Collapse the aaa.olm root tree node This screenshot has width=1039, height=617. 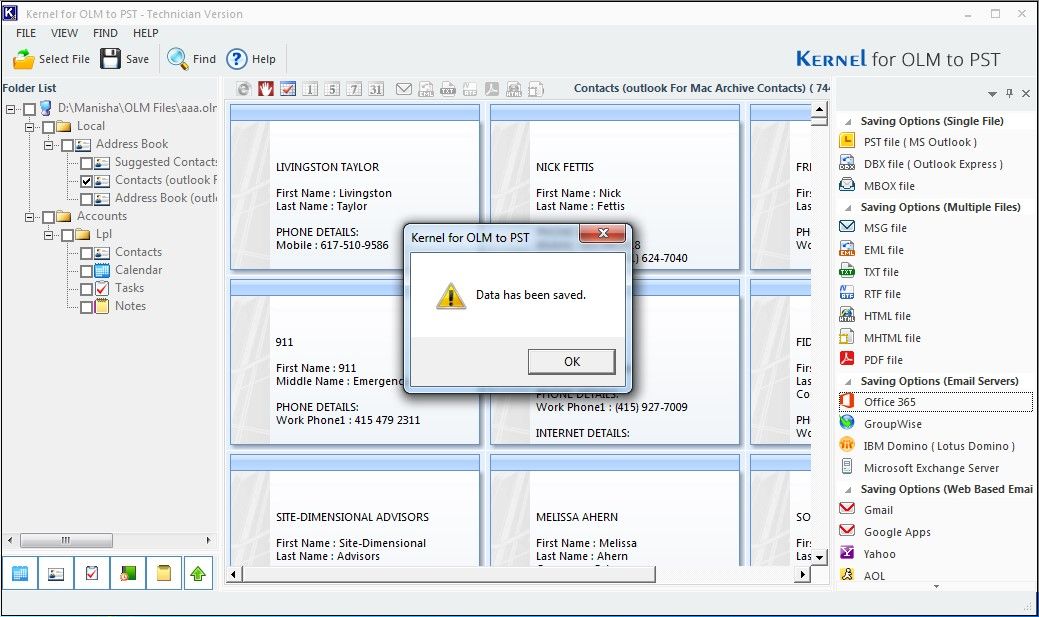[x=10, y=109]
